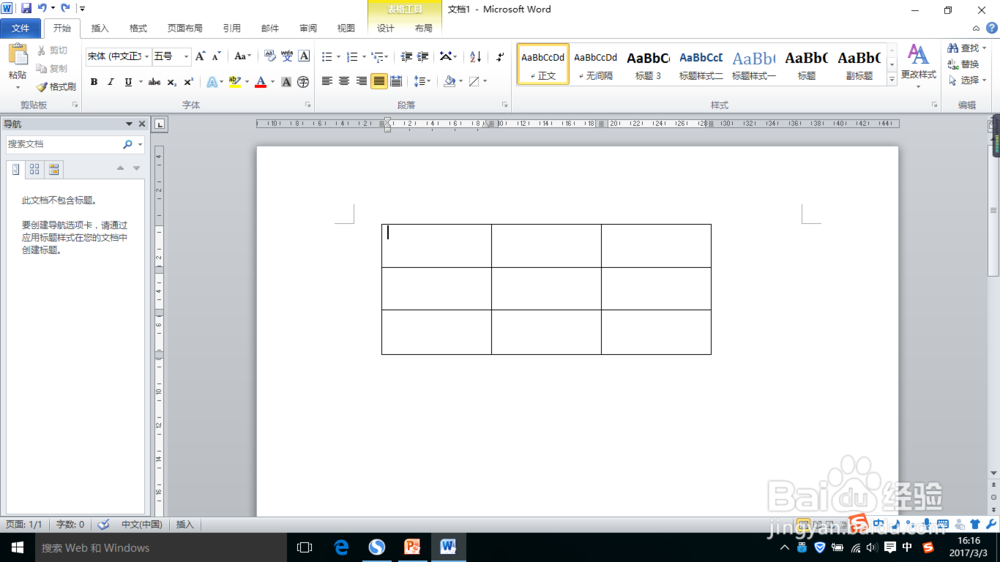Image resolution: width=1000 pixels, height=562 pixels.
Task: Open the Change Case Aa dropdown
Action: pos(242,56)
